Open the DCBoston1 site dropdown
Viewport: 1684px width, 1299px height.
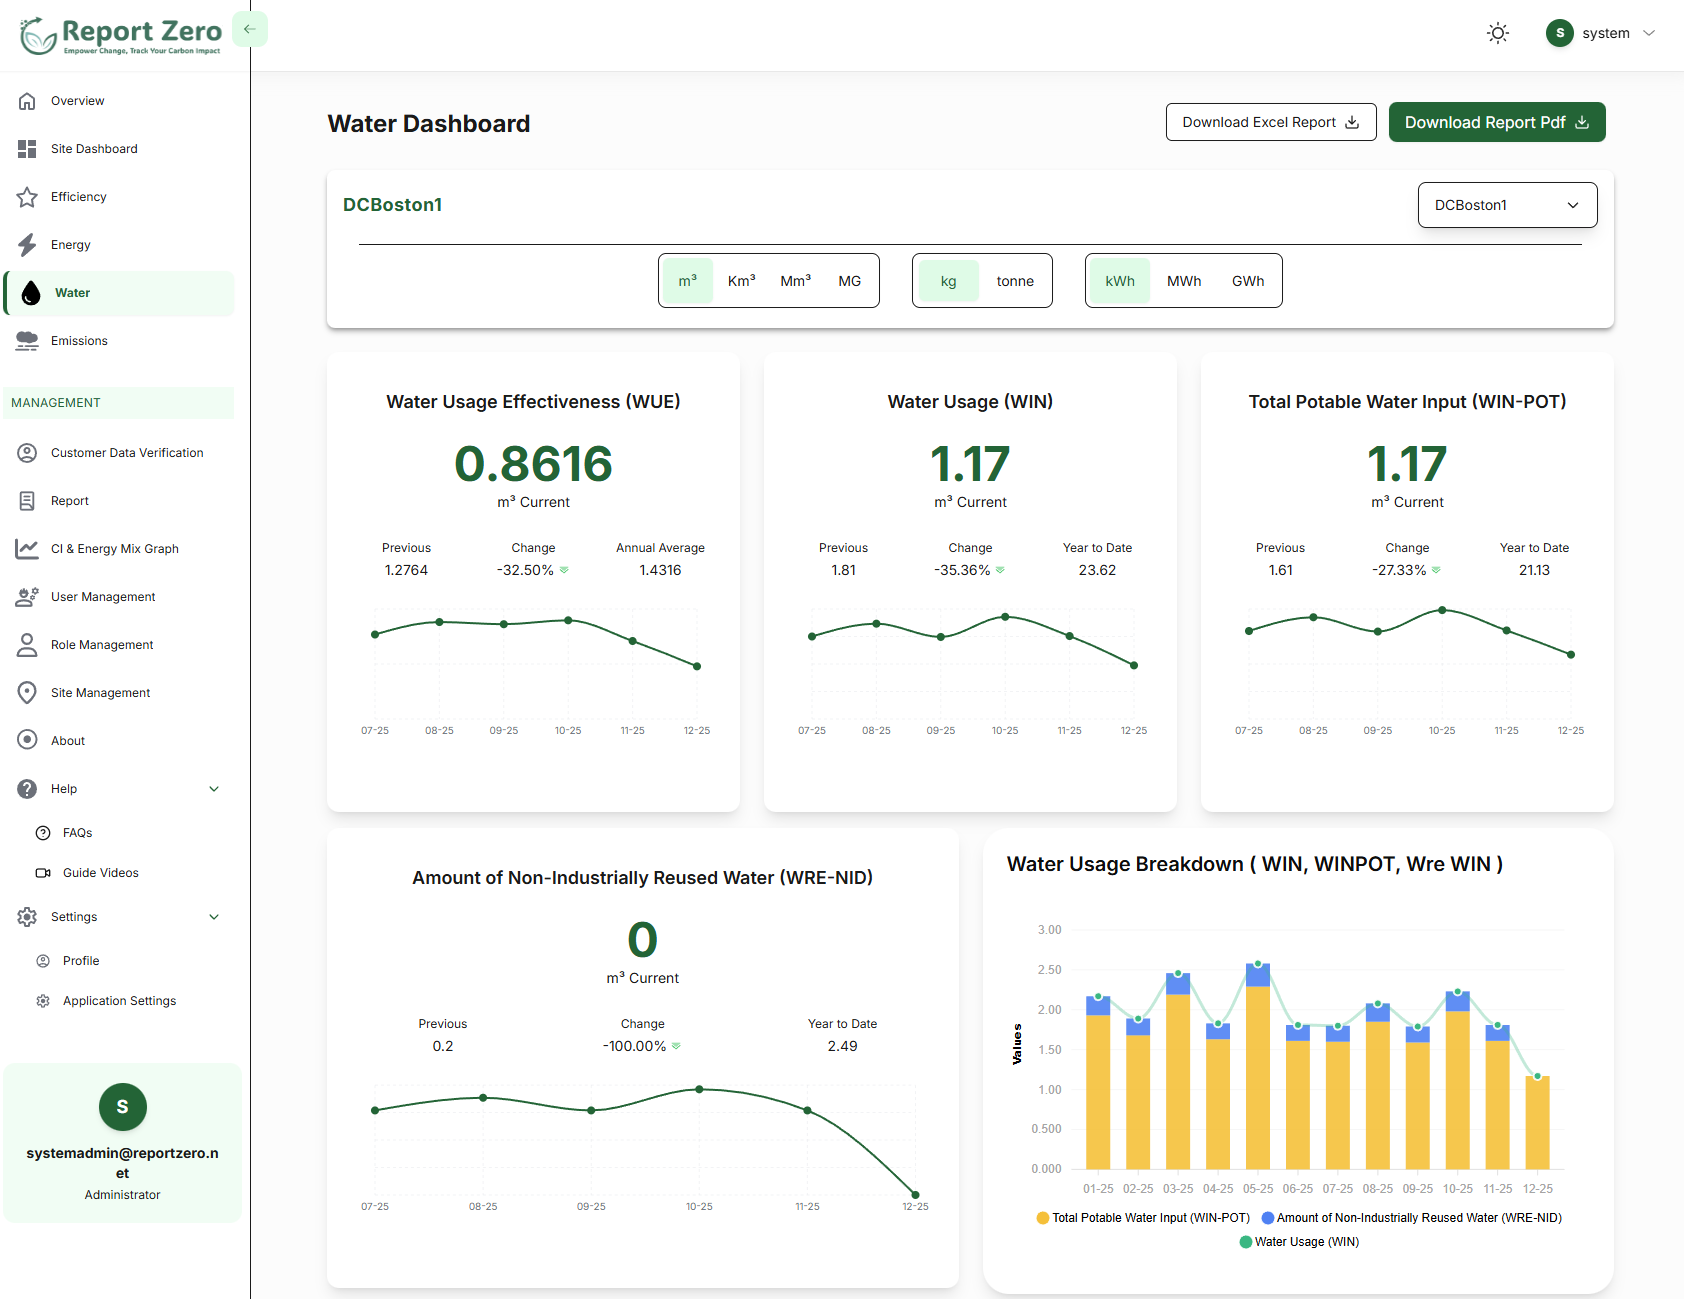click(1507, 205)
